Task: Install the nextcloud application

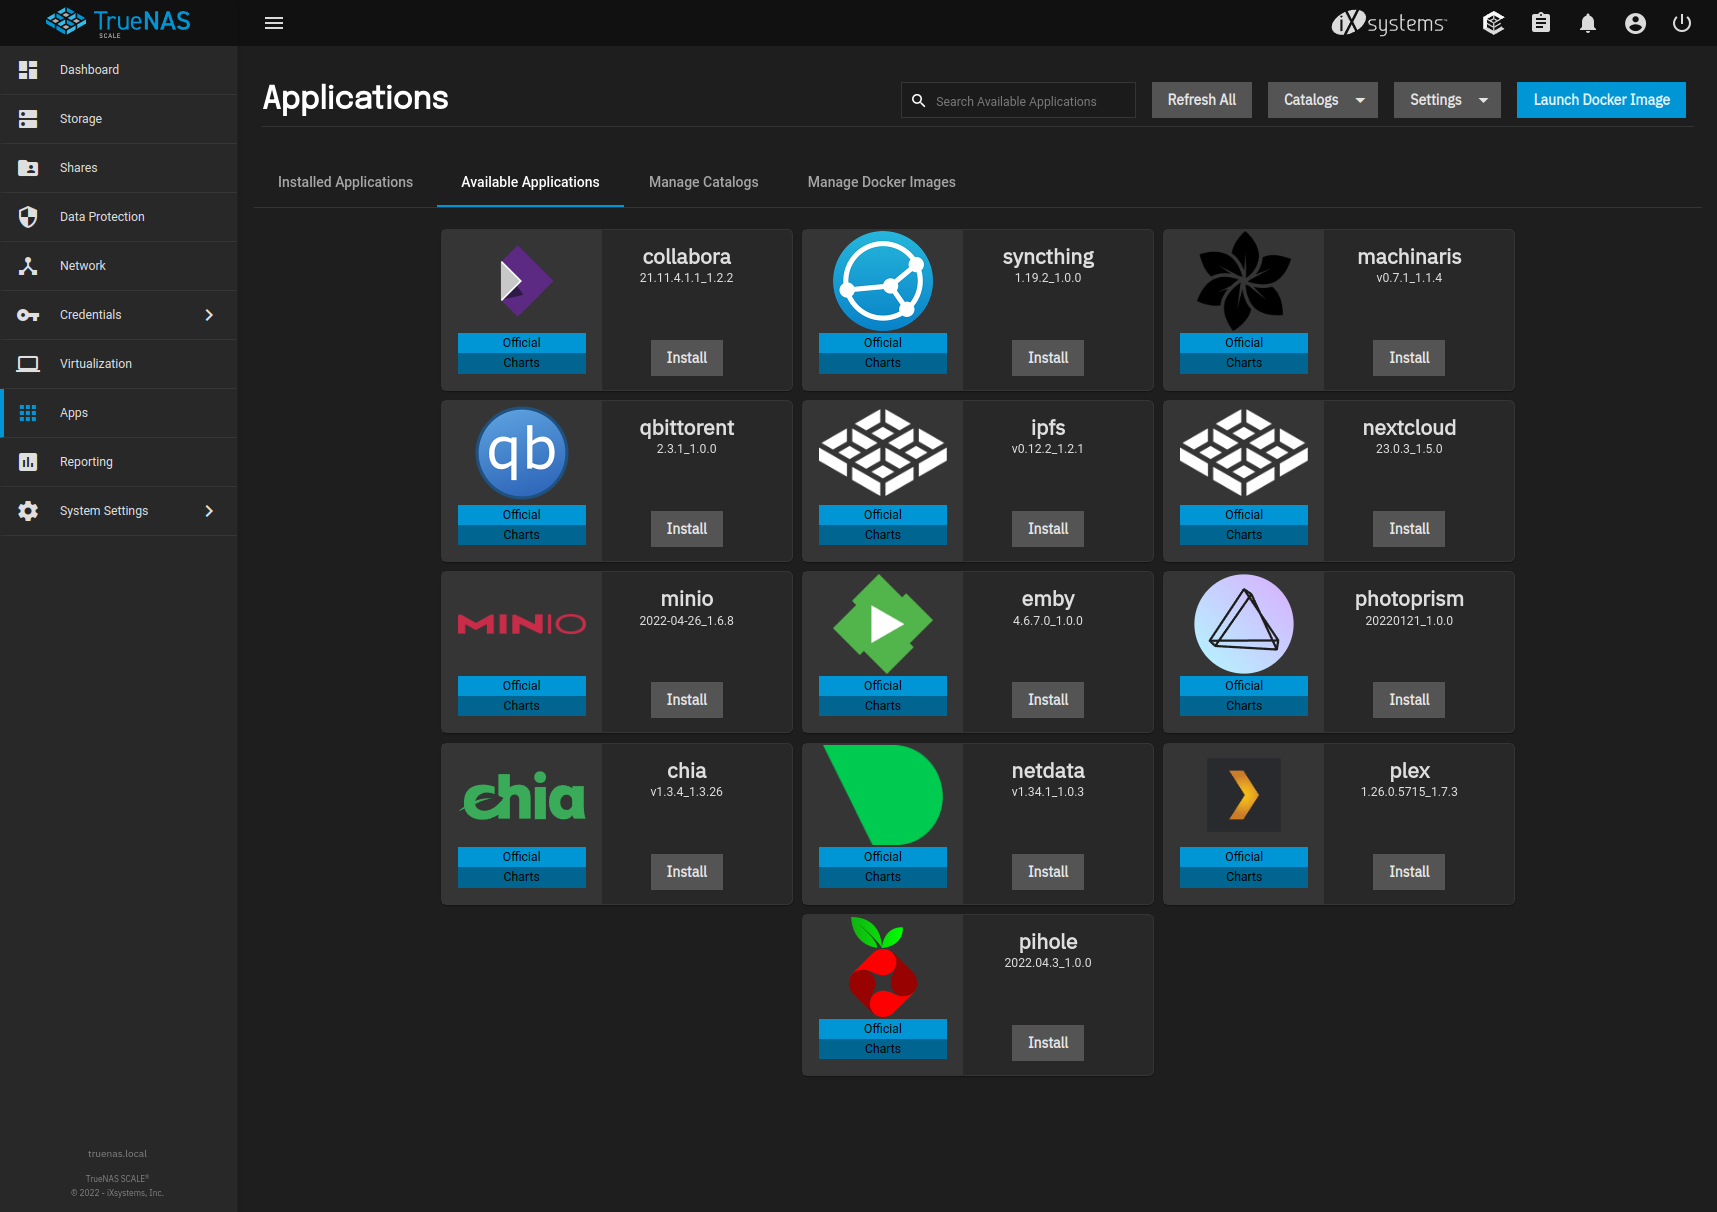Action: [x=1409, y=529]
